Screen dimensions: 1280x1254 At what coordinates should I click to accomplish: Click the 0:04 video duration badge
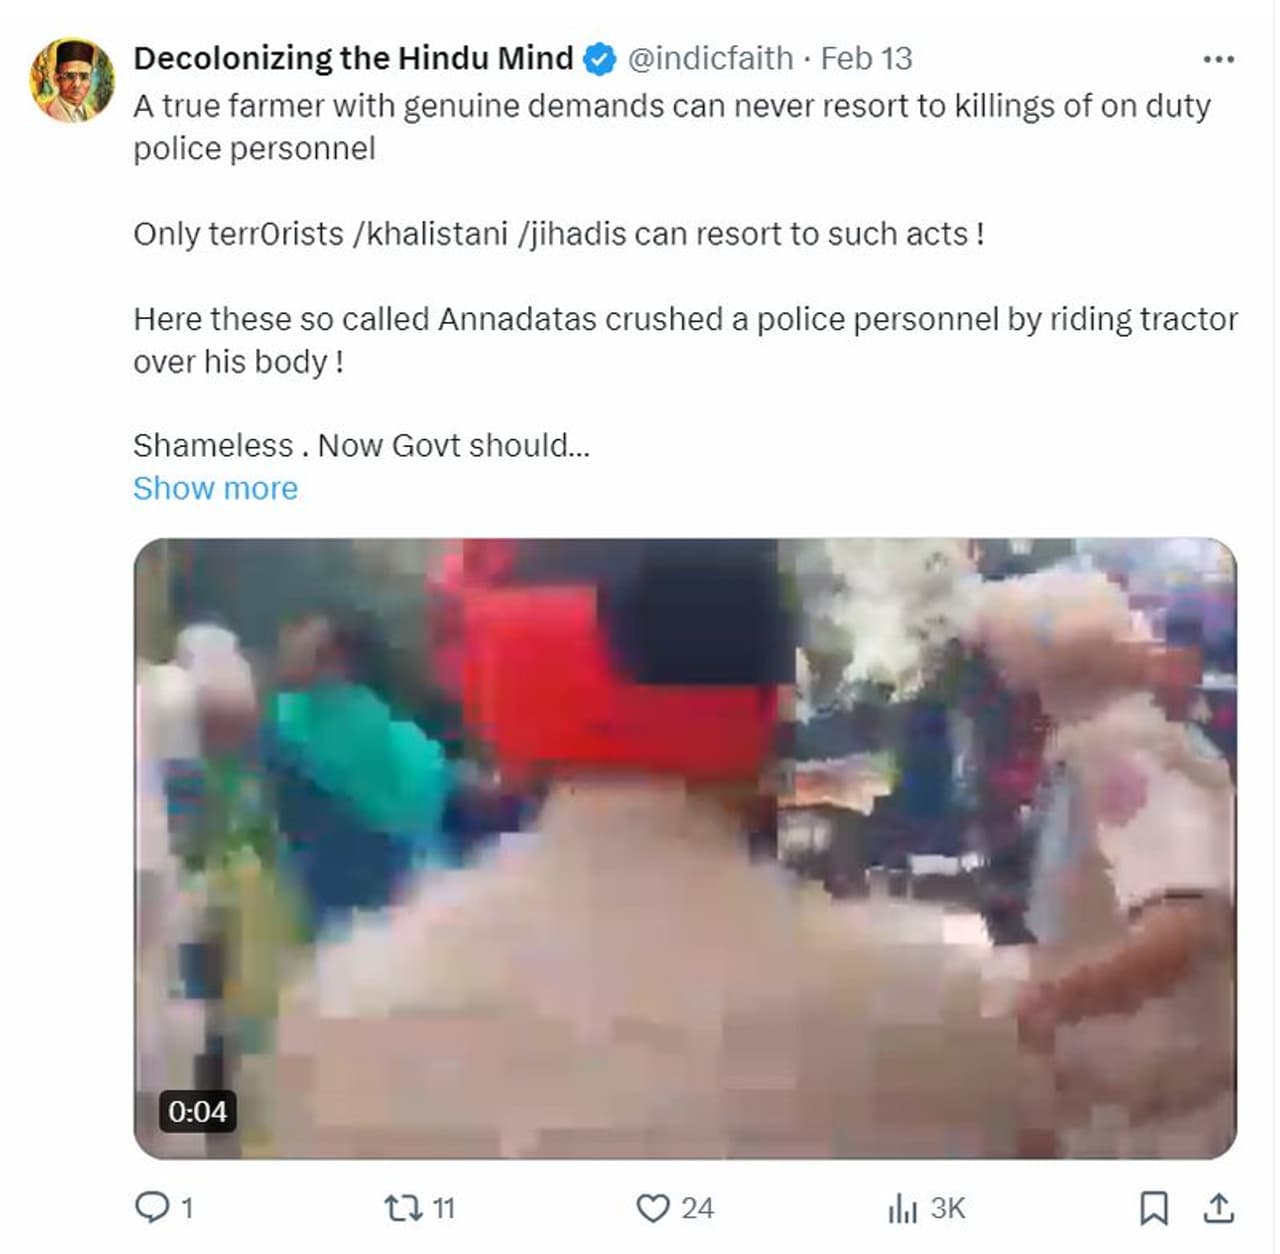pos(197,1111)
